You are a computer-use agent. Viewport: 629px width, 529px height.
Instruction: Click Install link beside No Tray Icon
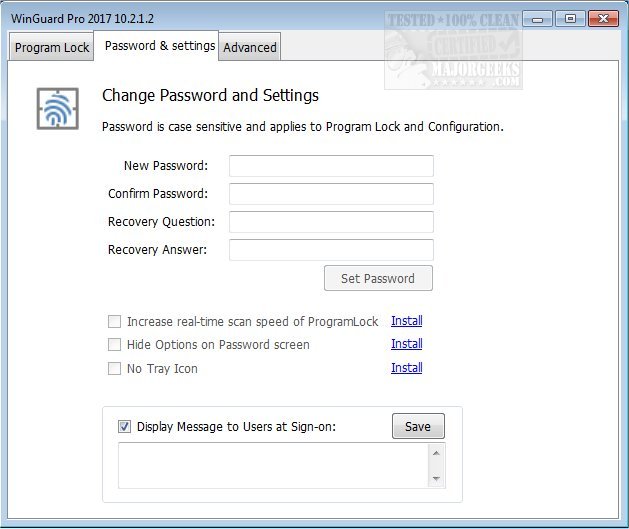[406, 368]
